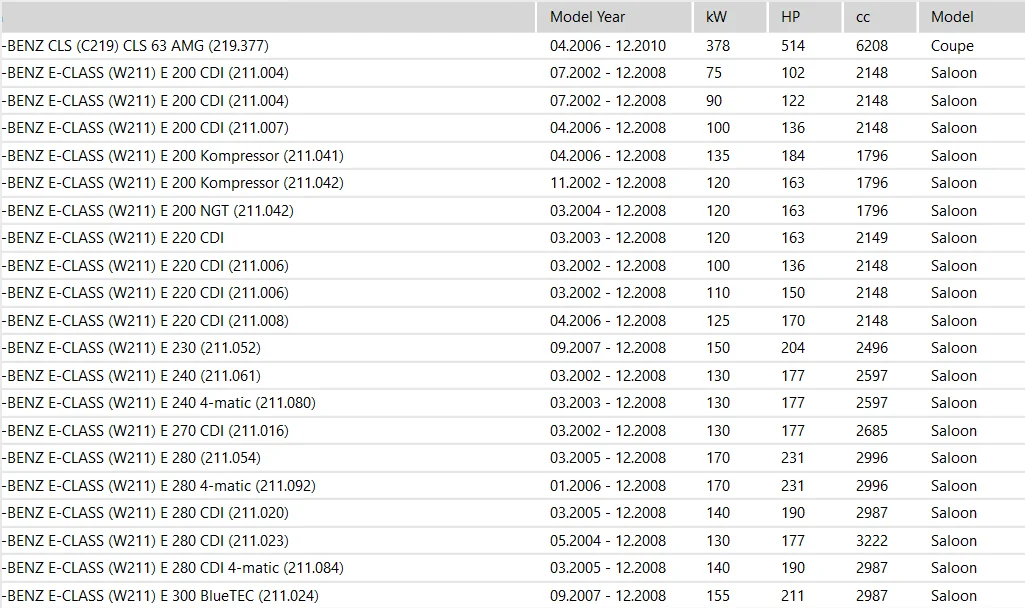
Task: Select the E 280 (211.054) entry
Action: coord(512,458)
